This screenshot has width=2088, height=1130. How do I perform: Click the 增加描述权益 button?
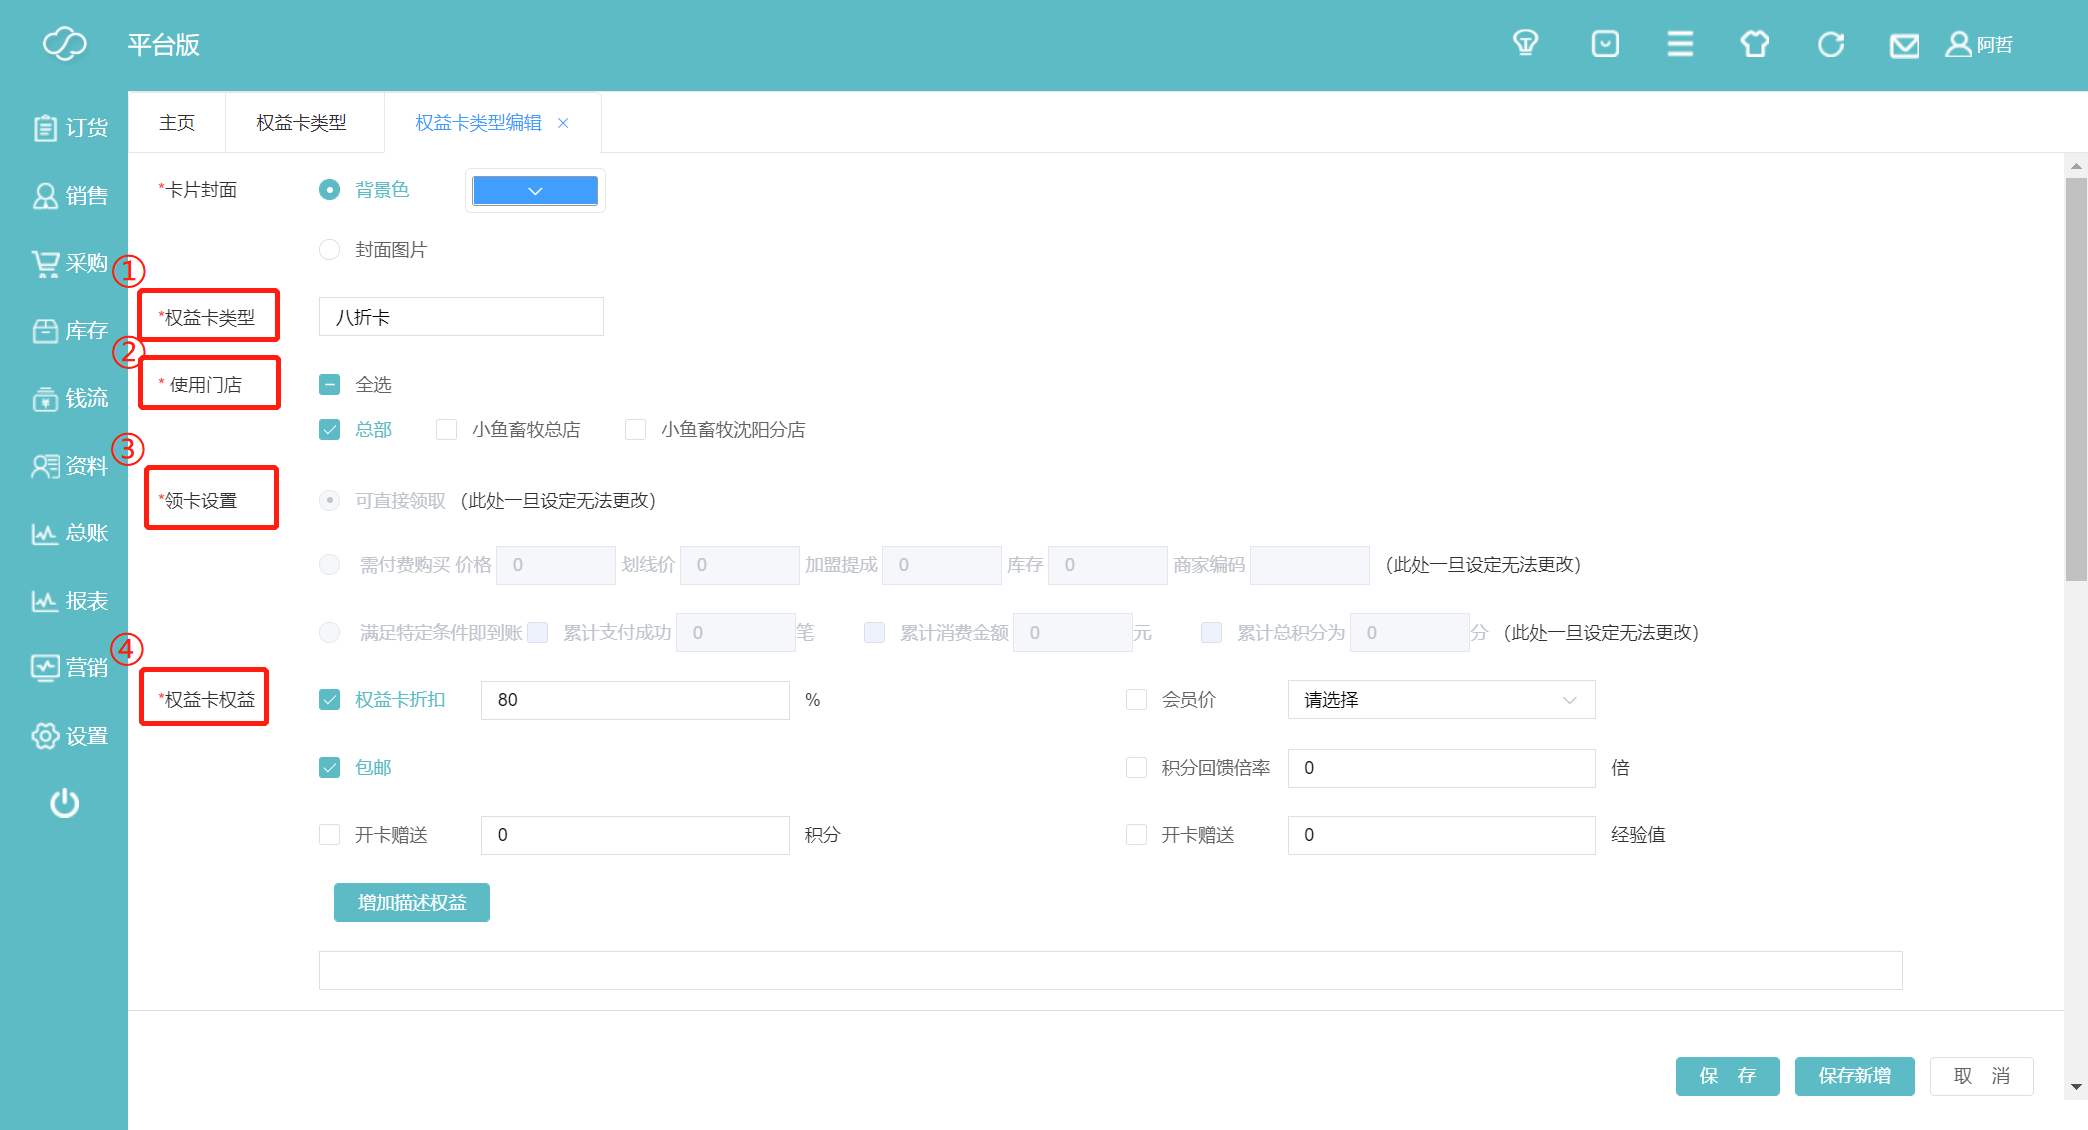tap(411, 903)
